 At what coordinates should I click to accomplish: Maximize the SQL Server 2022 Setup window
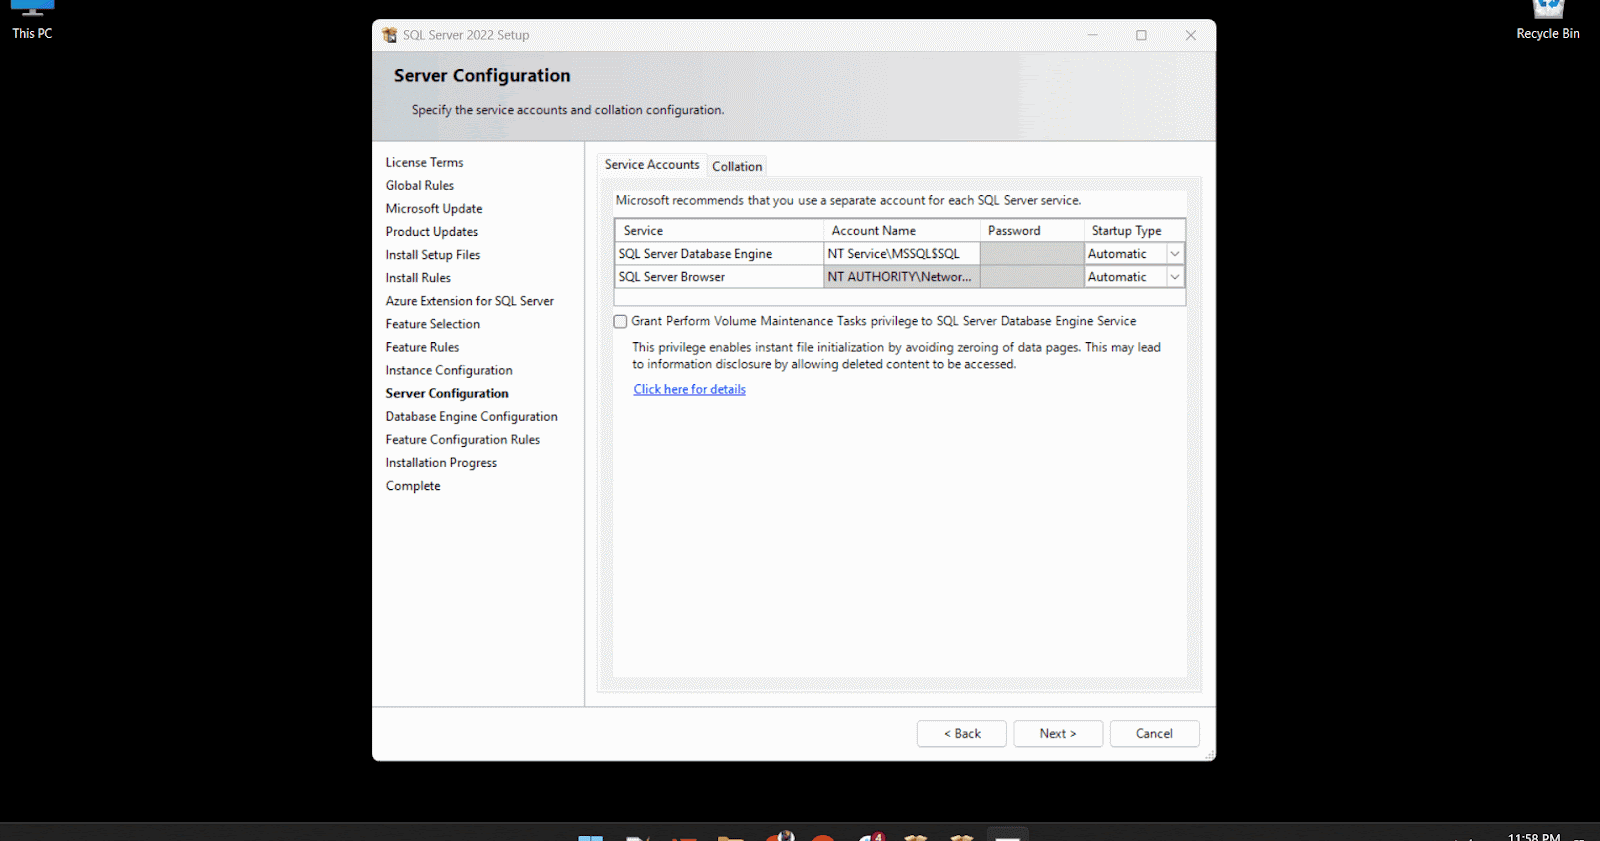click(1141, 35)
